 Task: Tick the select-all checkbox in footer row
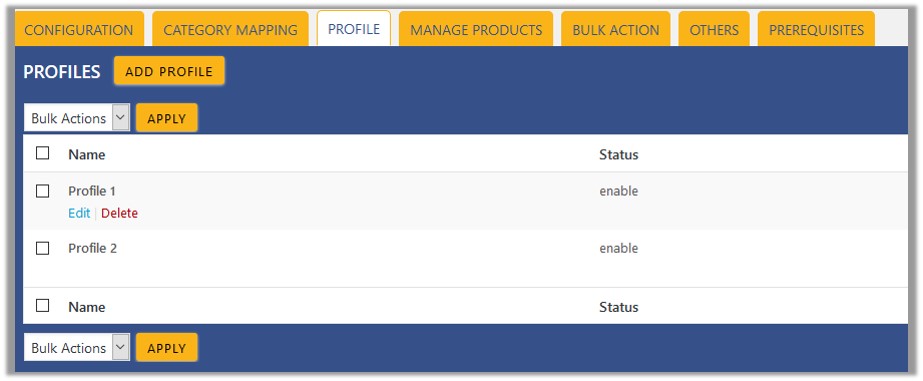[42, 305]
